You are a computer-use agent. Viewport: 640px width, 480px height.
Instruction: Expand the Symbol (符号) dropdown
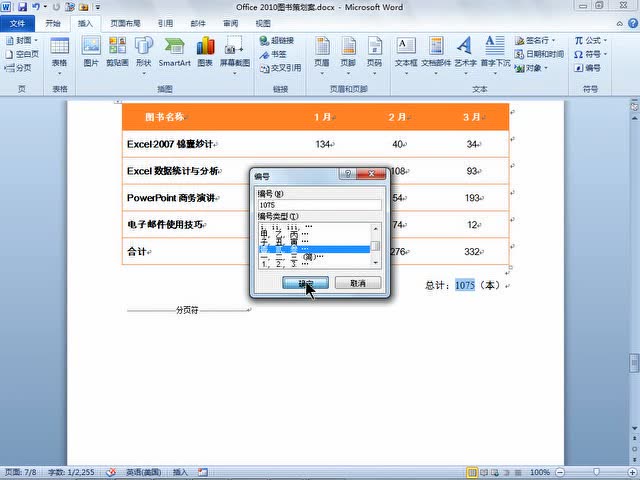605,54
